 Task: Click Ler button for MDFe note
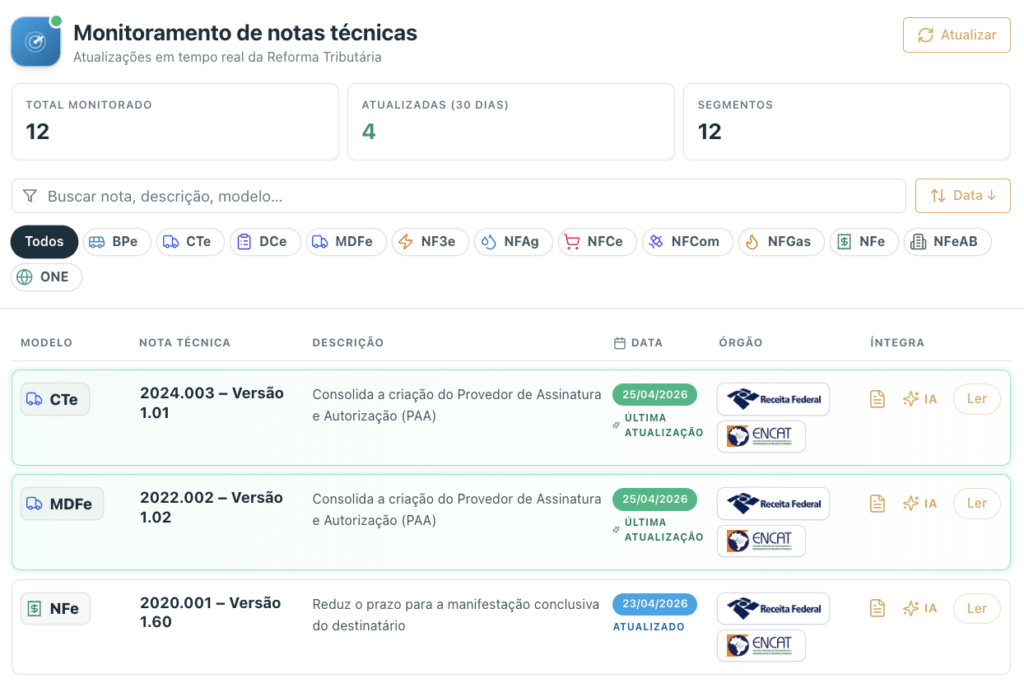tap(976, 503)
